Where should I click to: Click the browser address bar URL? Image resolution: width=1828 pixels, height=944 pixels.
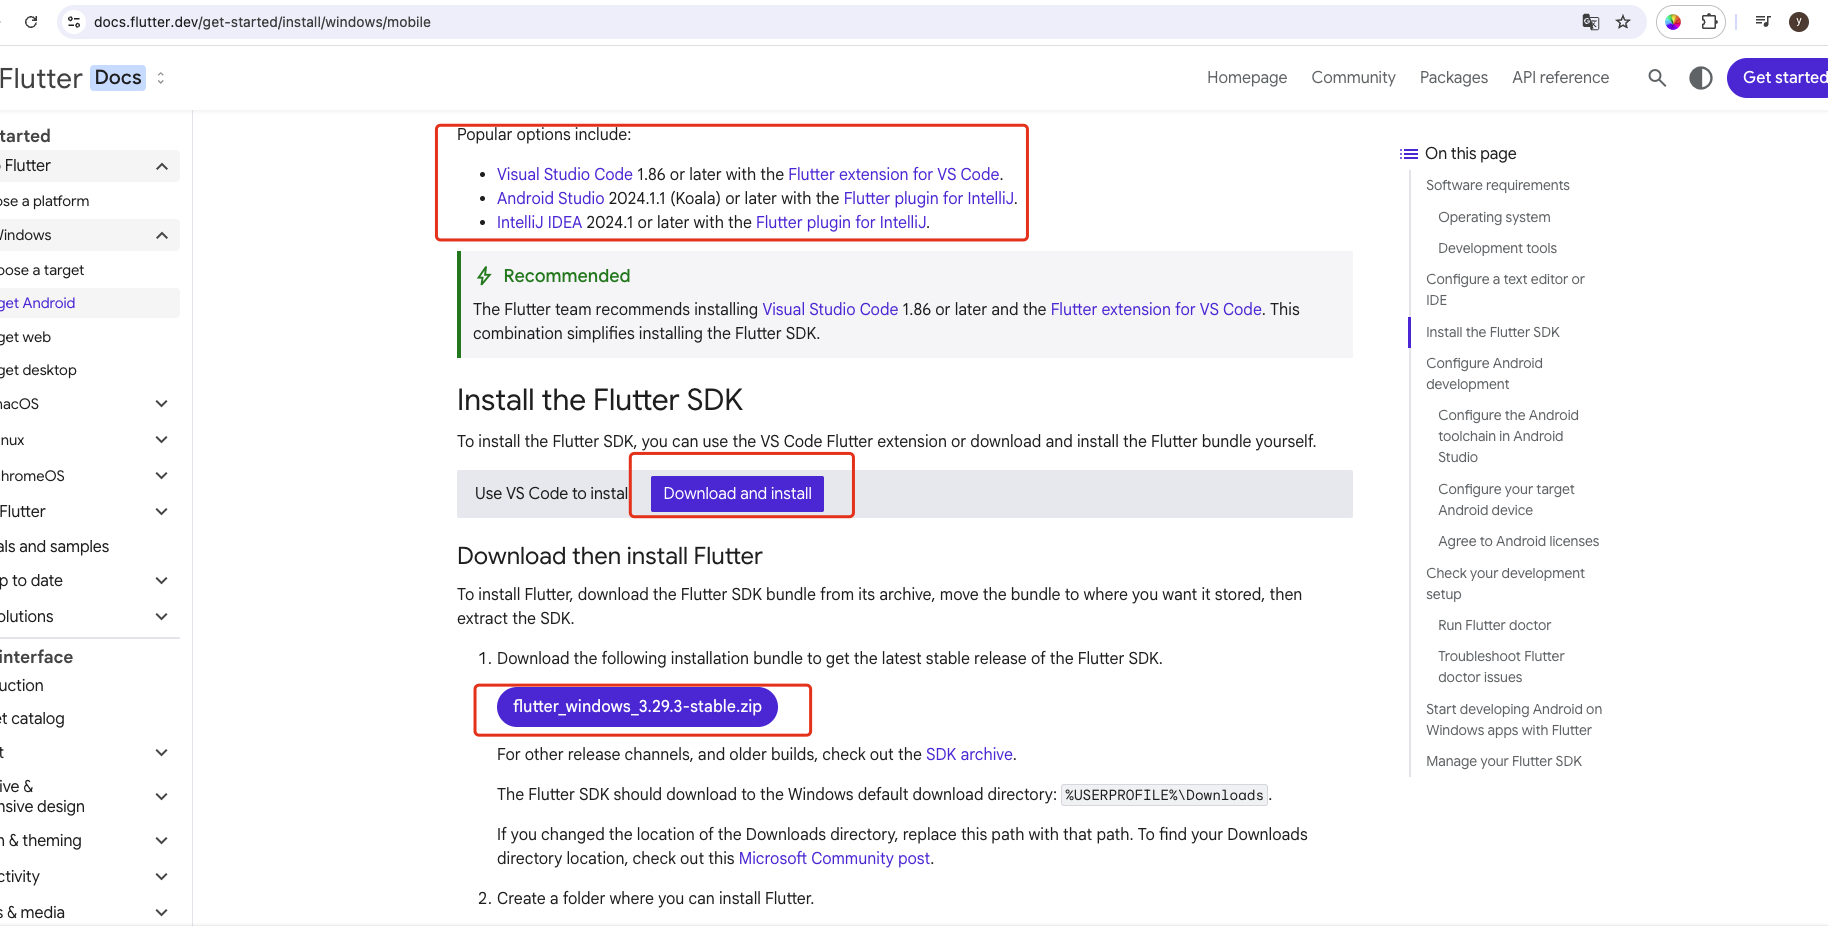pyautogui.click(x=262, y=22)
